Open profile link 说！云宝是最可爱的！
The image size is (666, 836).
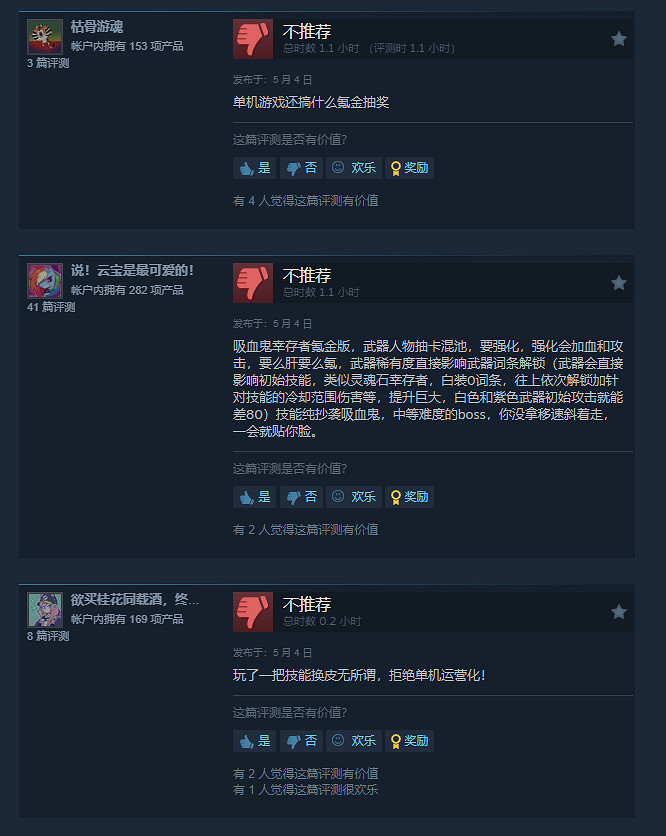pyautogui.click(x=132, y=270)
